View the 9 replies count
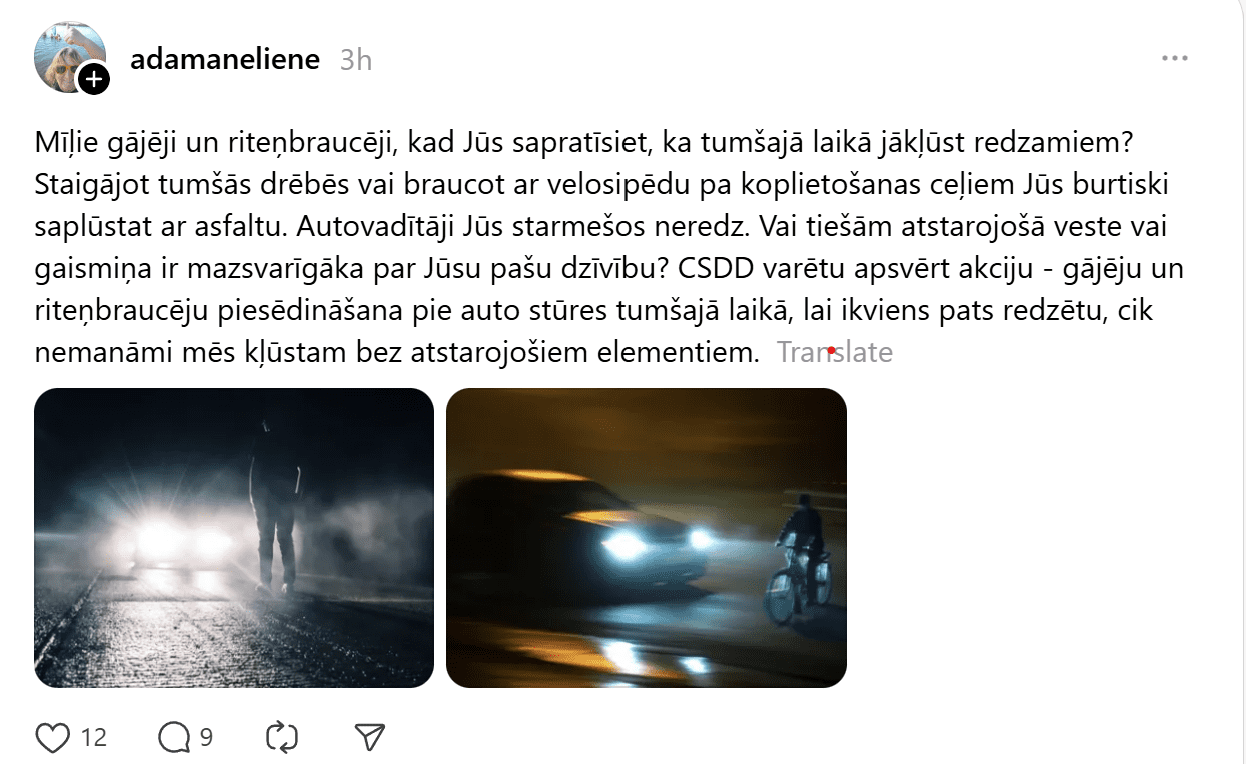Viewport: 1246px width, 764px height. point(206,738)
